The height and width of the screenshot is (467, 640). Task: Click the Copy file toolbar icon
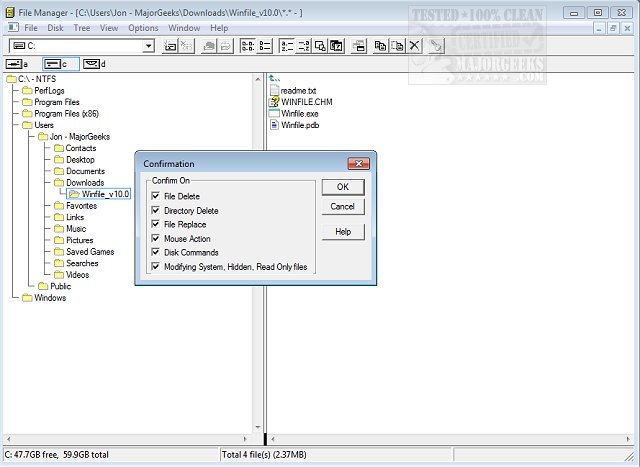pyautogui.click(x=380, y=46)
